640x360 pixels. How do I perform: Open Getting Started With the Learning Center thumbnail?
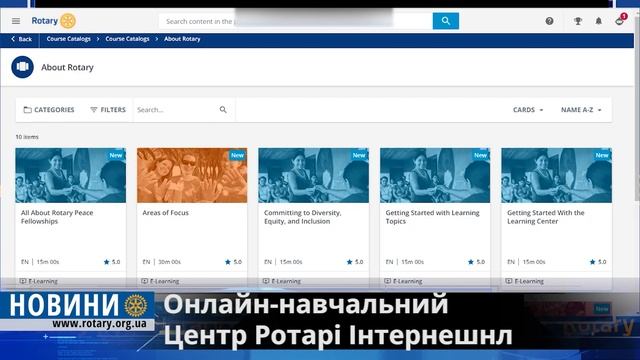click(557, 176)
